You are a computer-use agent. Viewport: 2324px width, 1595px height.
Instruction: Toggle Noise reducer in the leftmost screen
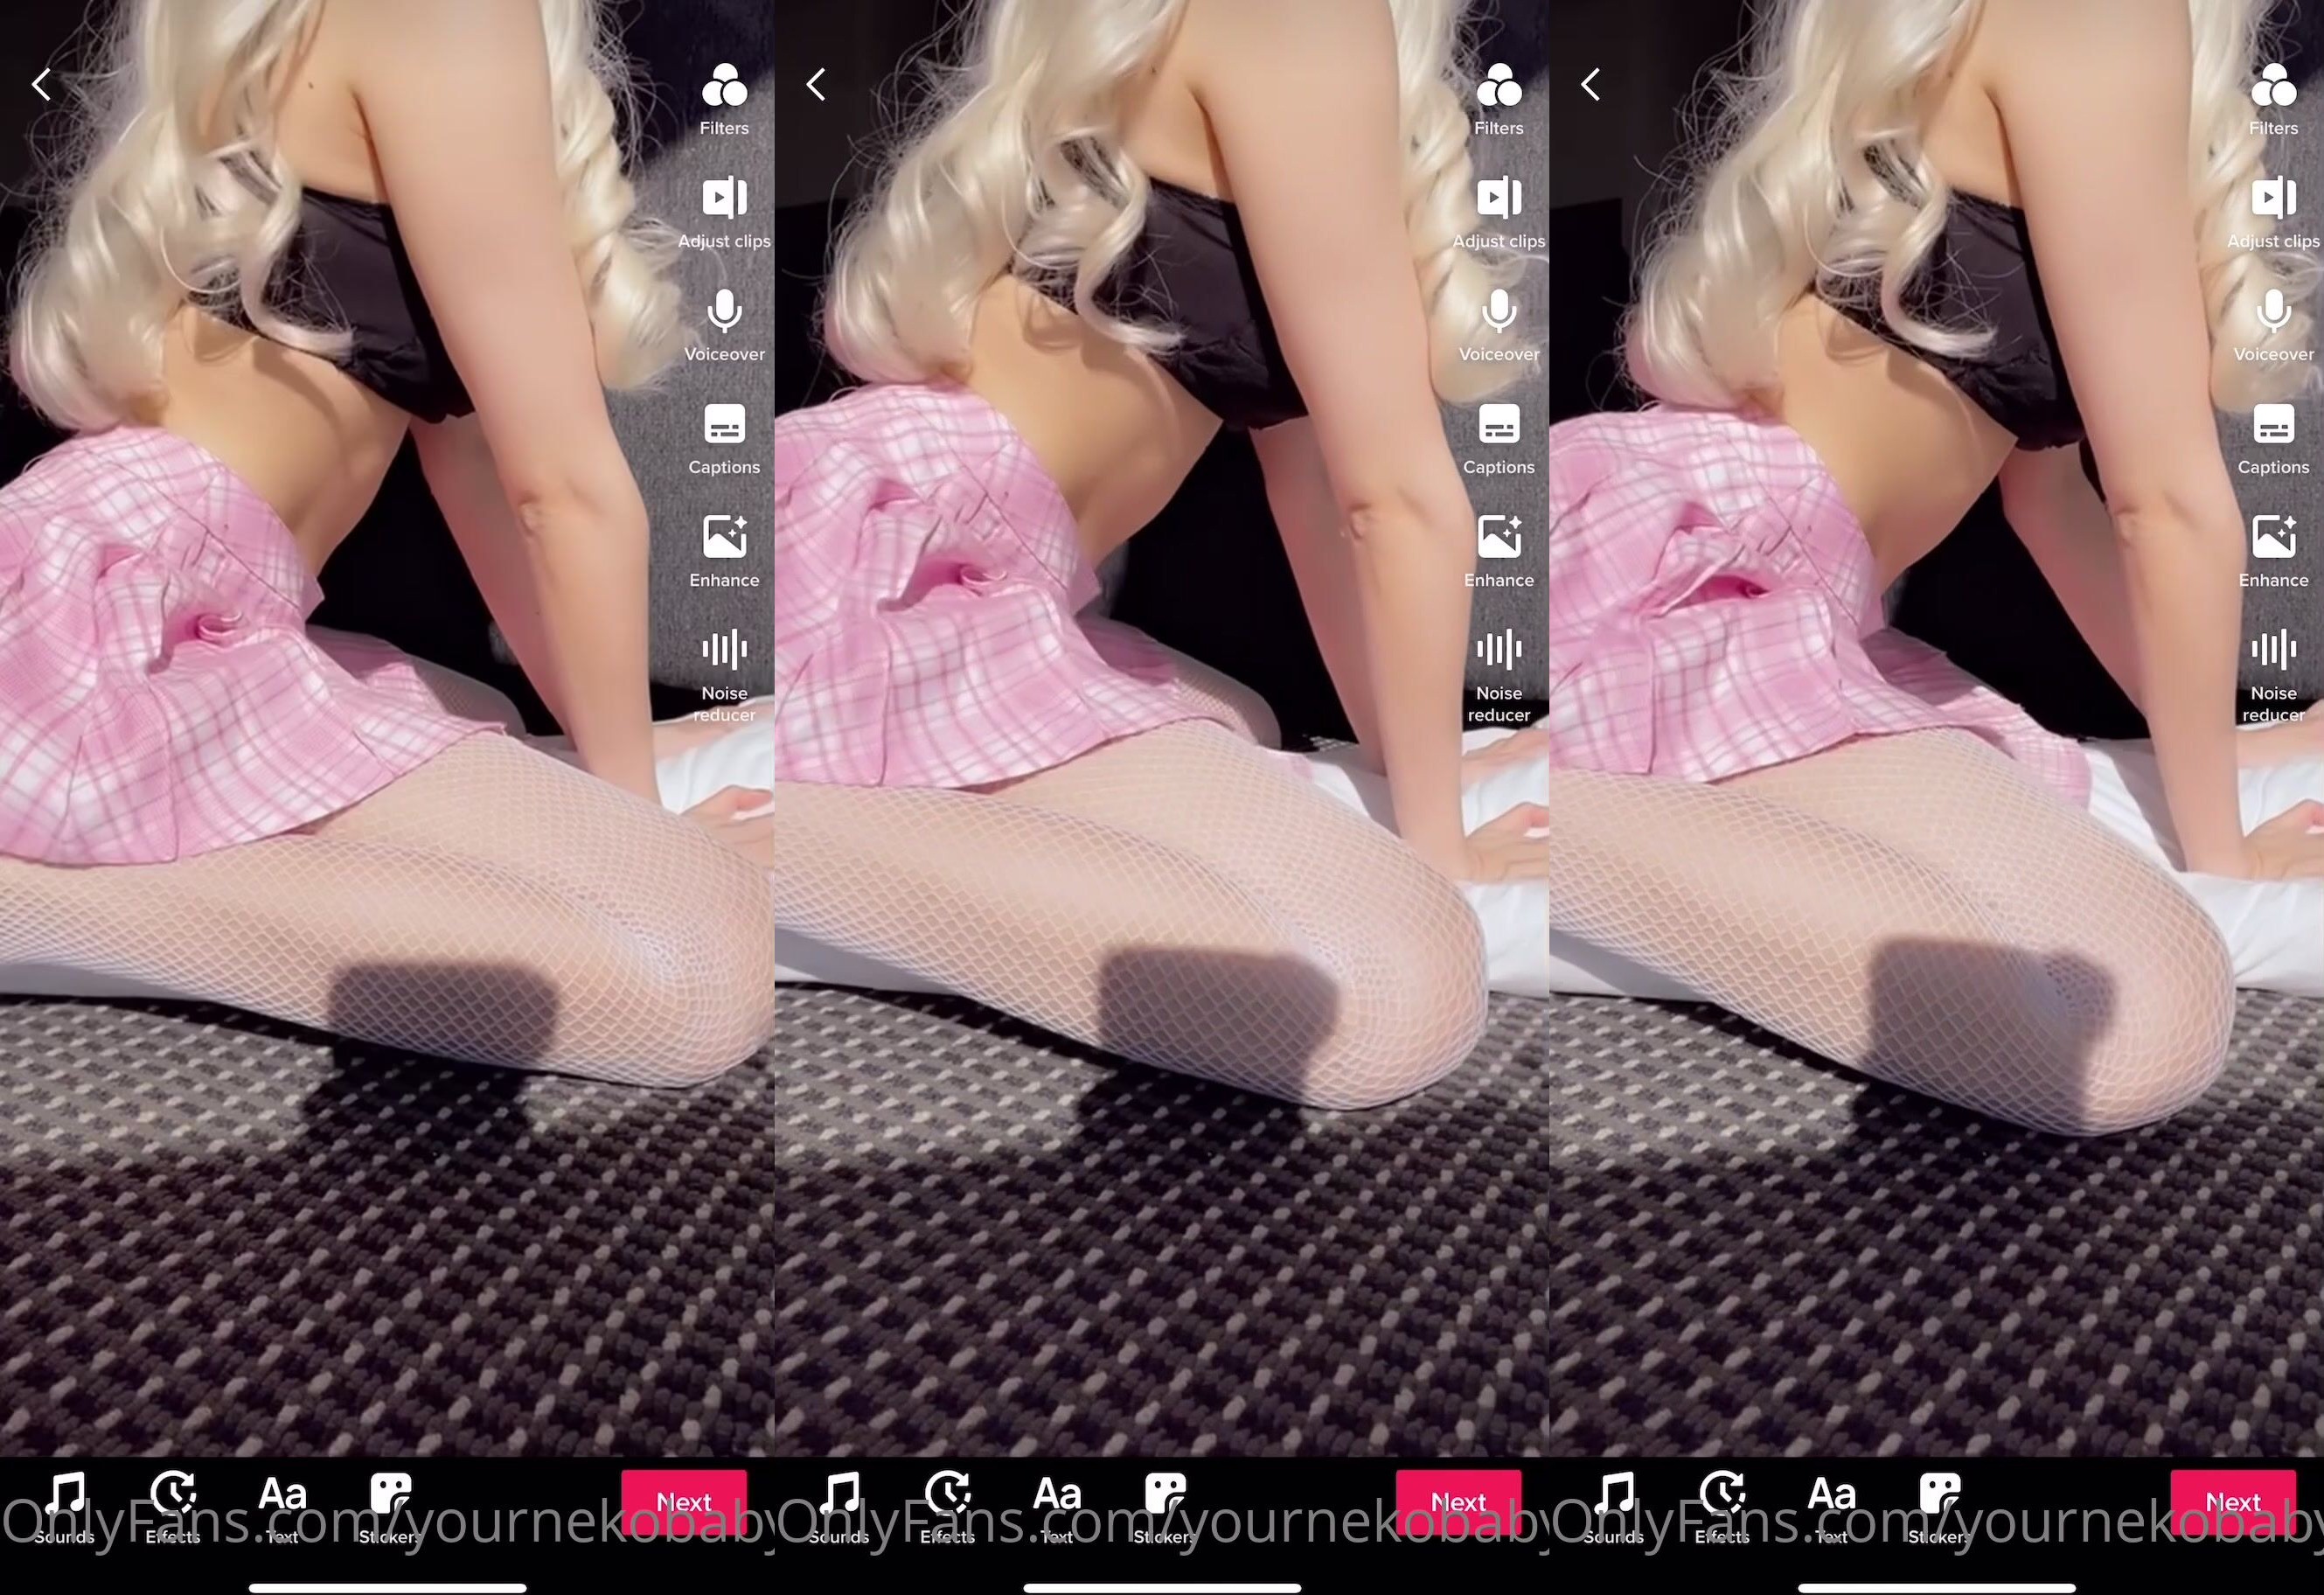coord(724,650)
